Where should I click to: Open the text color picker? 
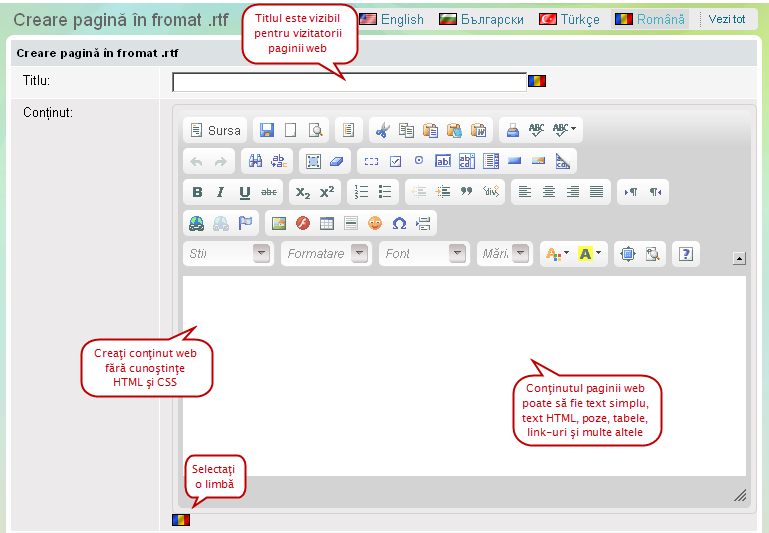pos(555,254)
